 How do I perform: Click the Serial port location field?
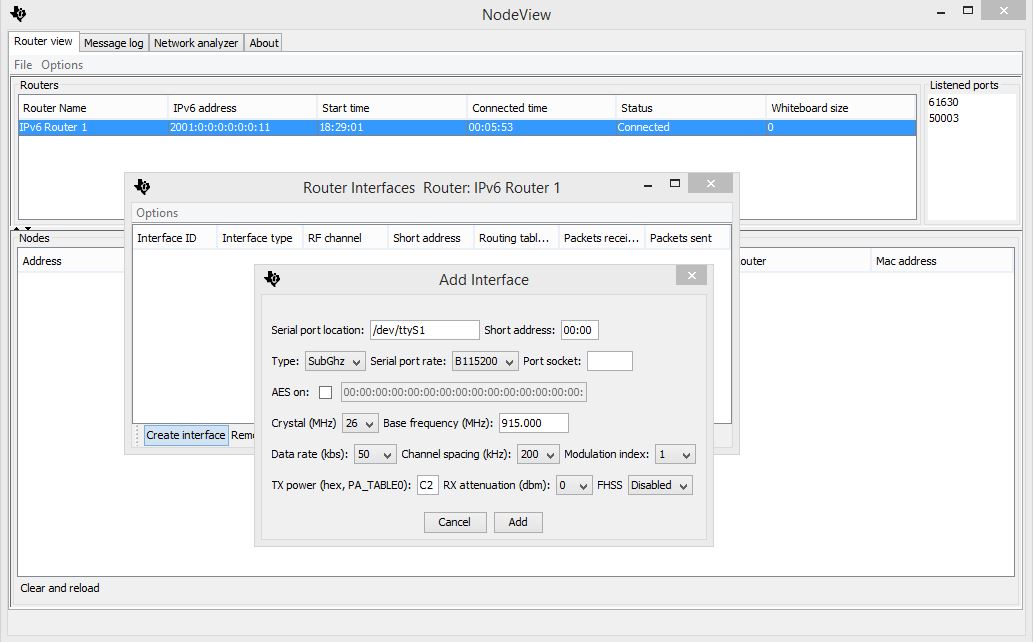tap(425, 330)
